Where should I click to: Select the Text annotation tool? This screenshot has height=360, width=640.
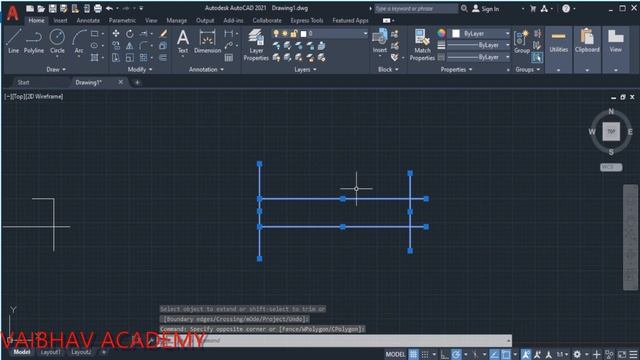click(183, 41)
